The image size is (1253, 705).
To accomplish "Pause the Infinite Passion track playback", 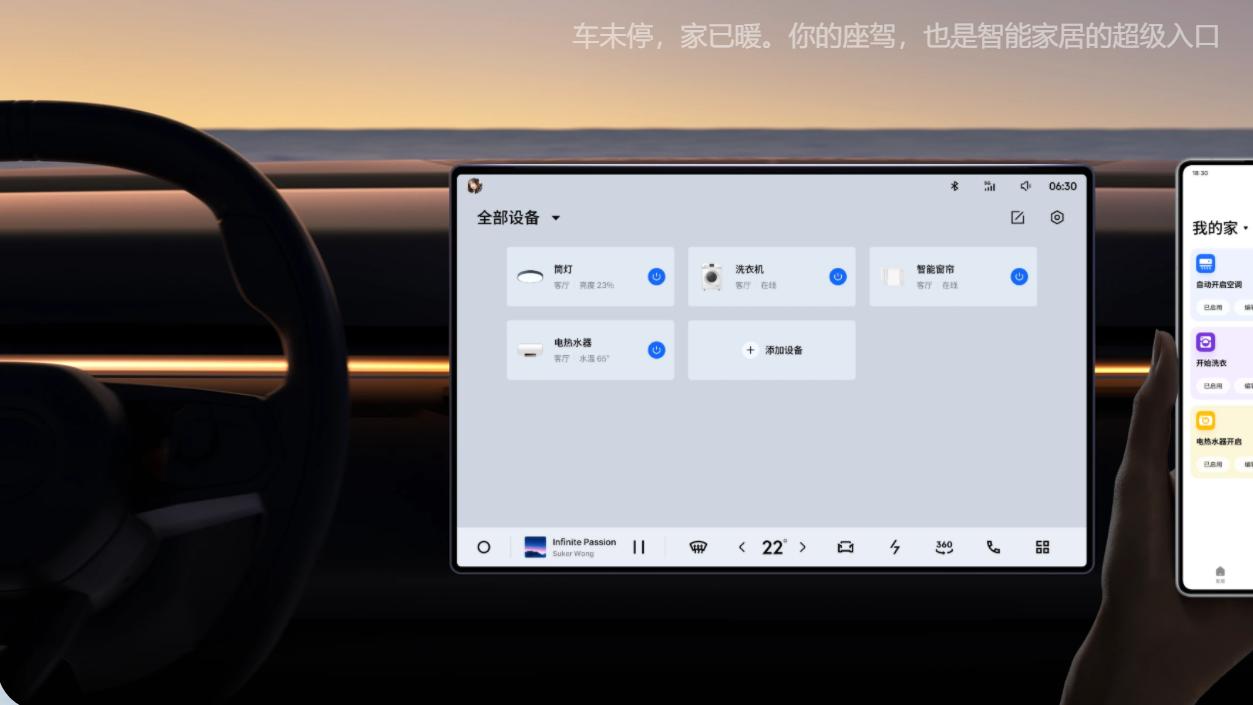I will (639, 547).
